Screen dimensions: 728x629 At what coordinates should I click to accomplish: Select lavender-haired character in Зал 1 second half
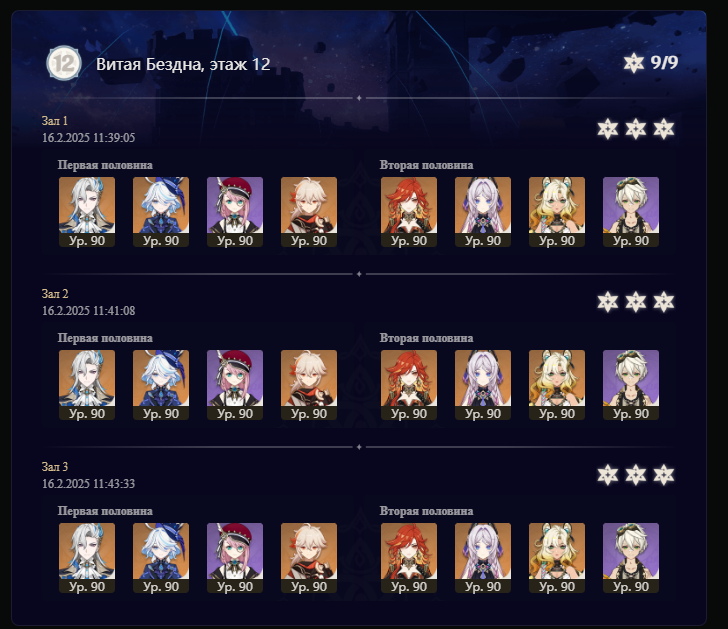483,212
